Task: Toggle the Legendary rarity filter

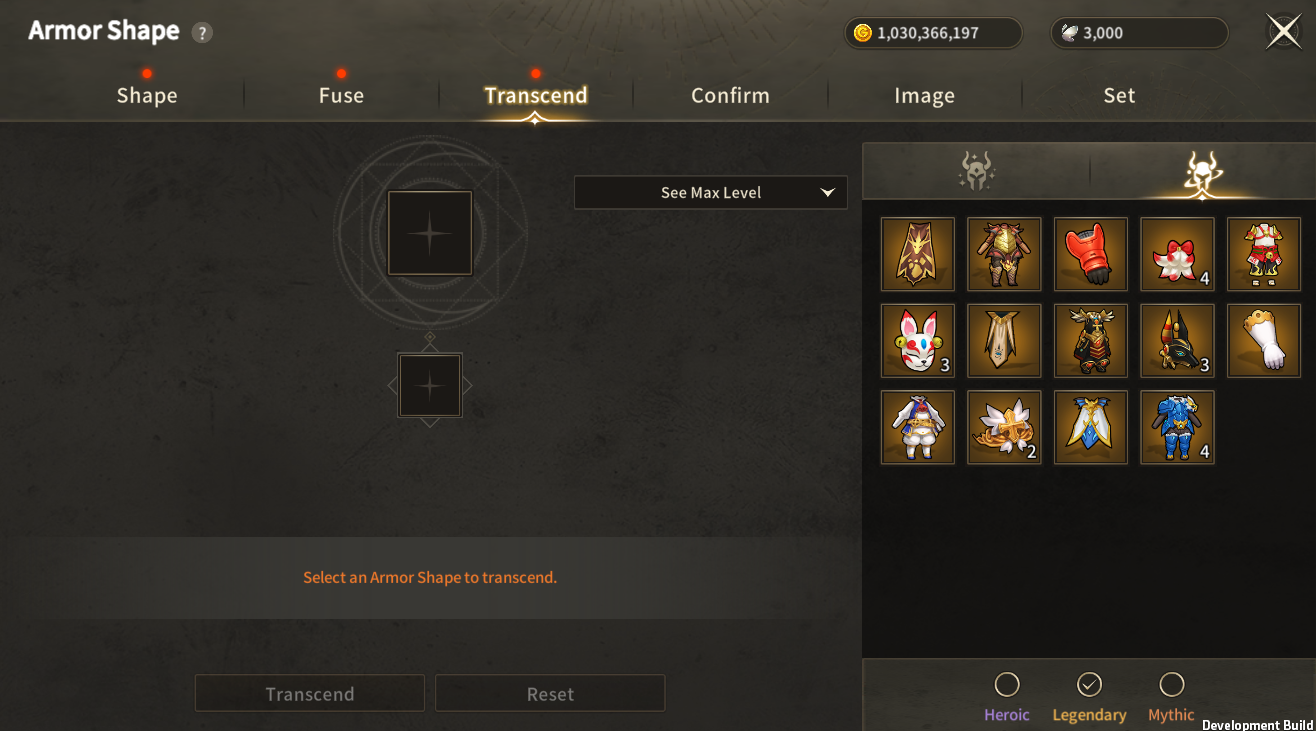Action: click(x=1089, y=684)
